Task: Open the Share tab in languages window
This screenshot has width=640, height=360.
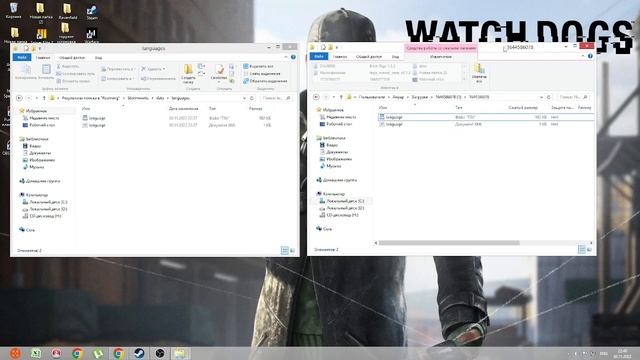Action: (72, 58)
